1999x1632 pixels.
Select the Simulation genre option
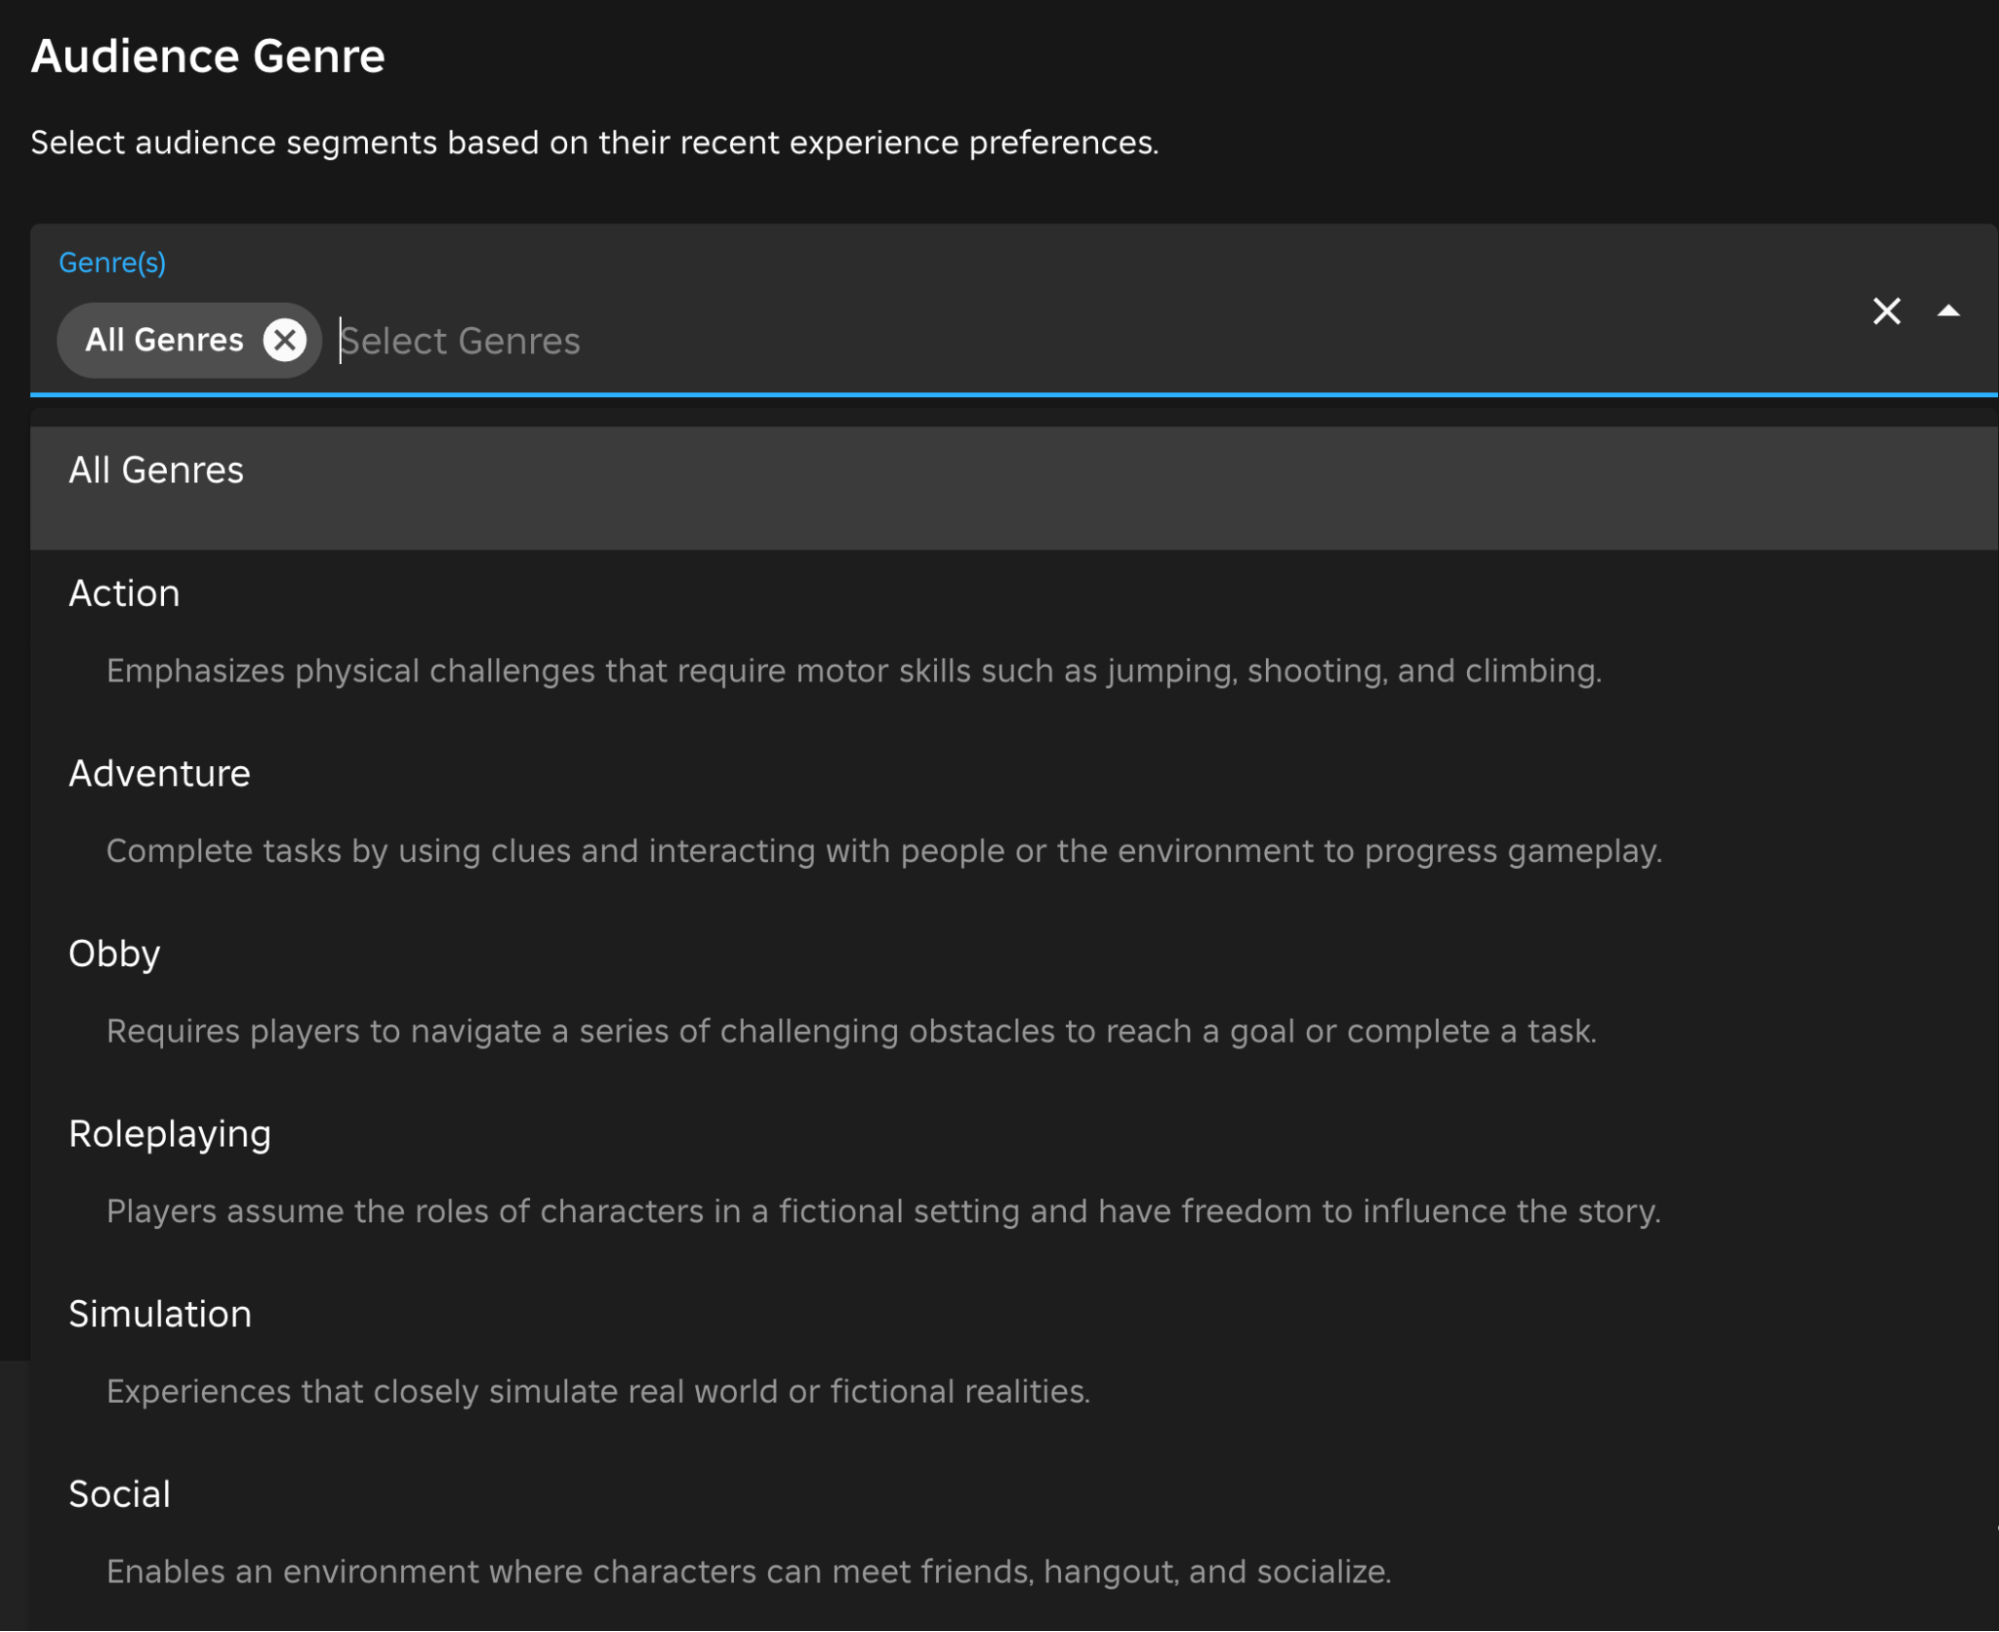(x=160, y=1314)
